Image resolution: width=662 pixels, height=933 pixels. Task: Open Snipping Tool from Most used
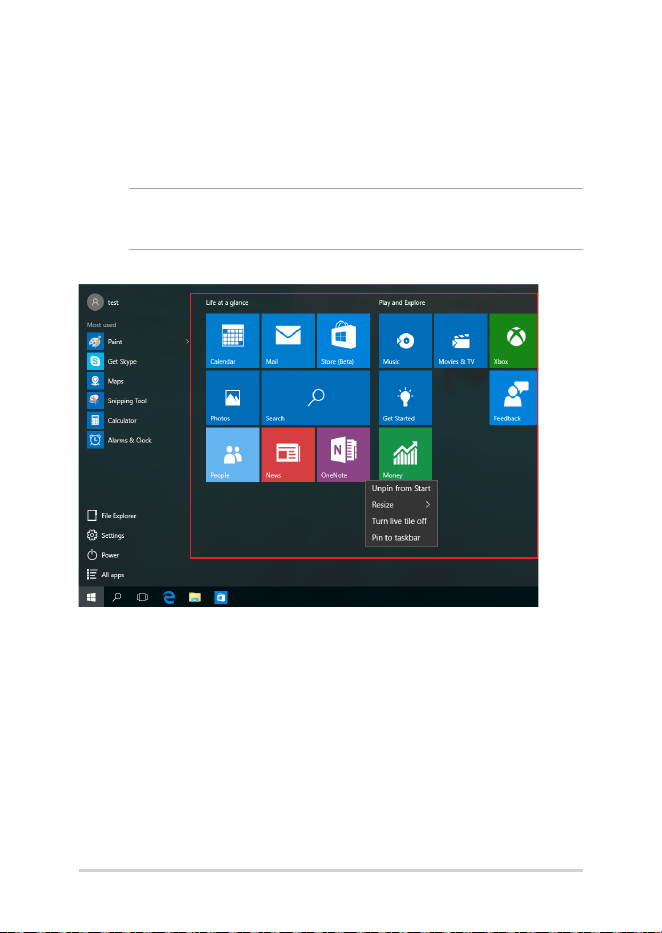click(x=117, y=401)
